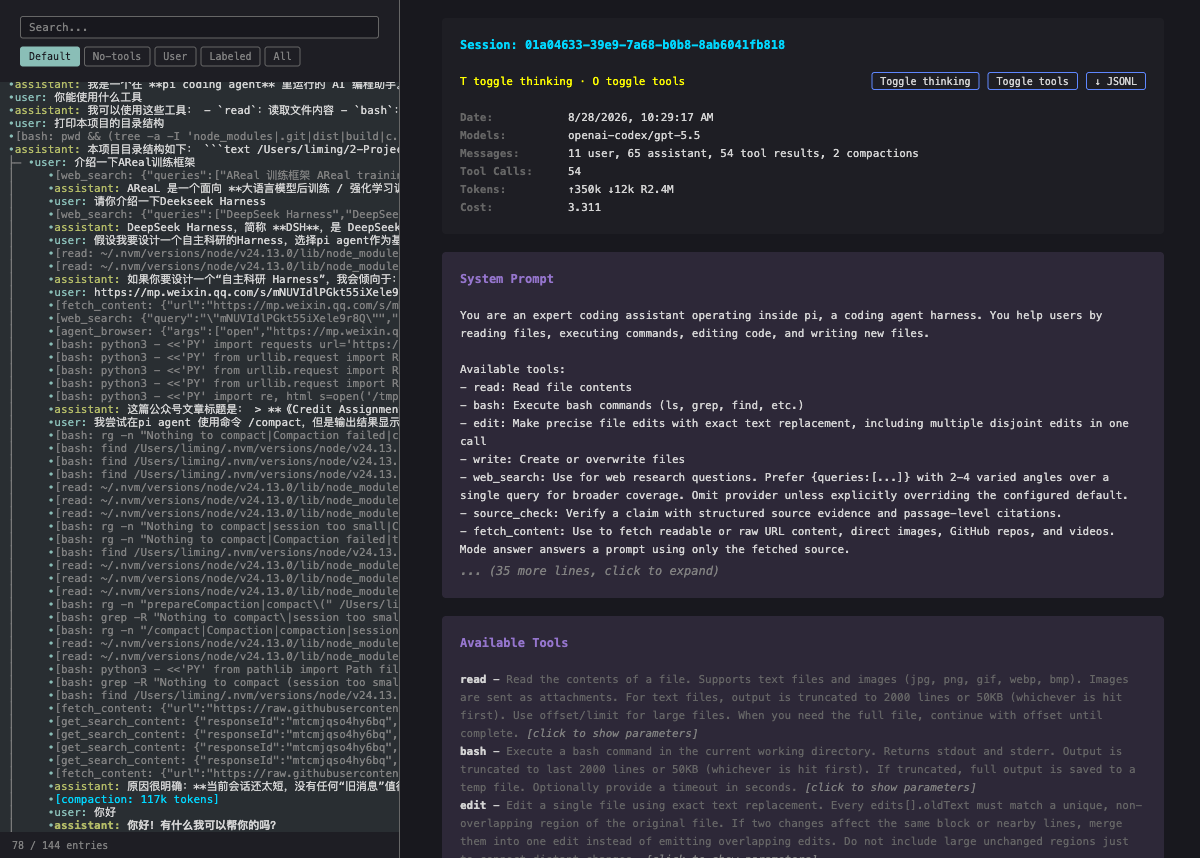Show parameters for the bash tool

coord(891,787)
